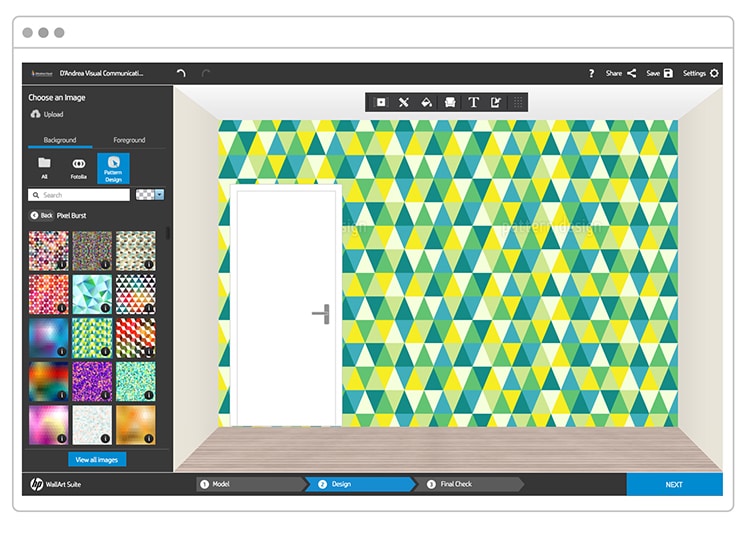
Task: Choose the red-orange hexagon pattern thumbnail
Action: pyautogui.click(x=49, y=295)
